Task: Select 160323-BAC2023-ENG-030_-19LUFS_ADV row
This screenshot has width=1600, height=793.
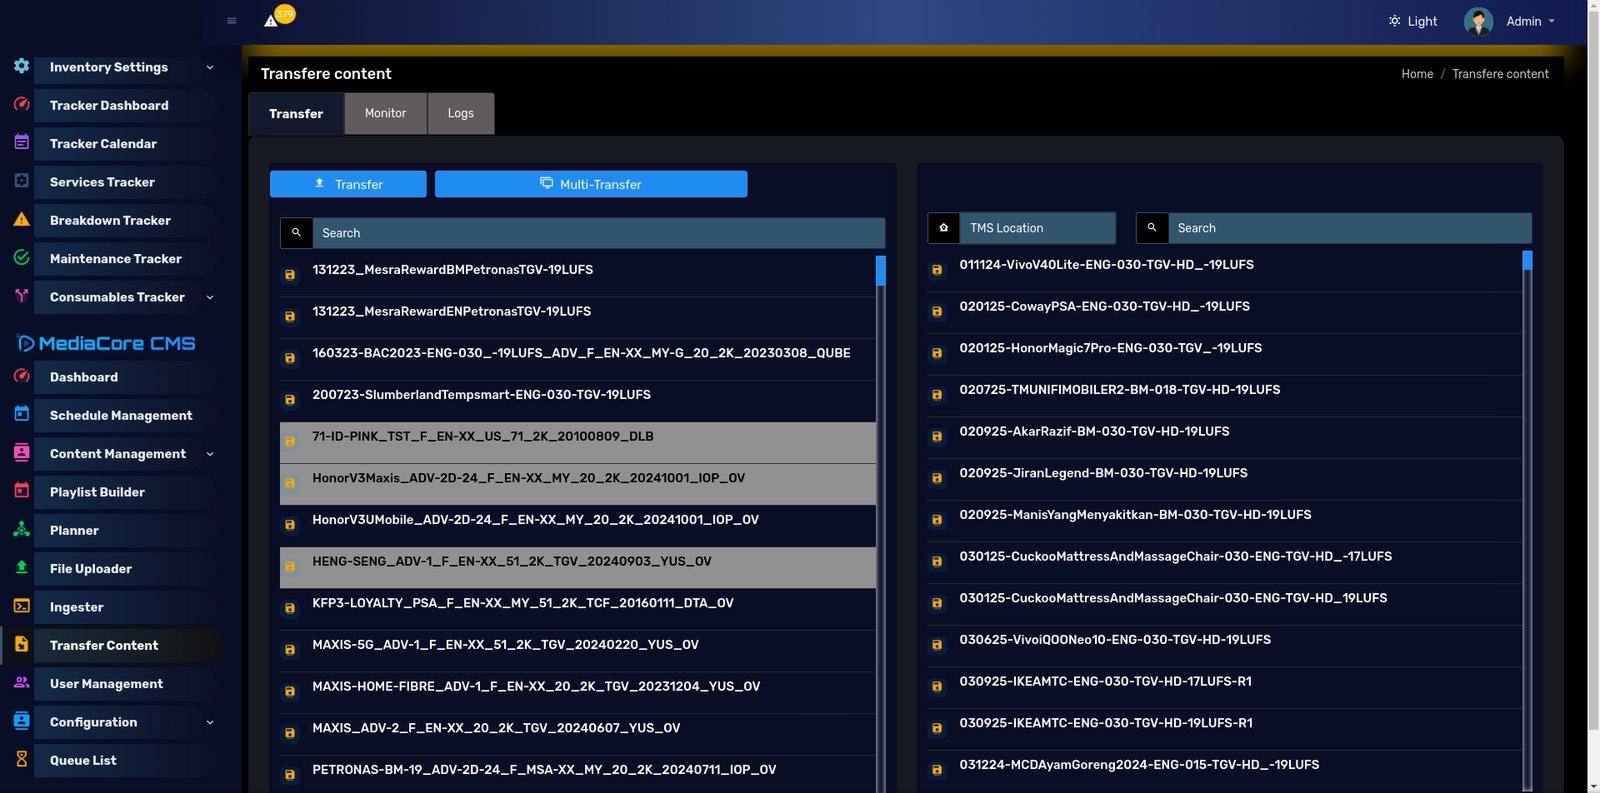Action: pos(578,359)
